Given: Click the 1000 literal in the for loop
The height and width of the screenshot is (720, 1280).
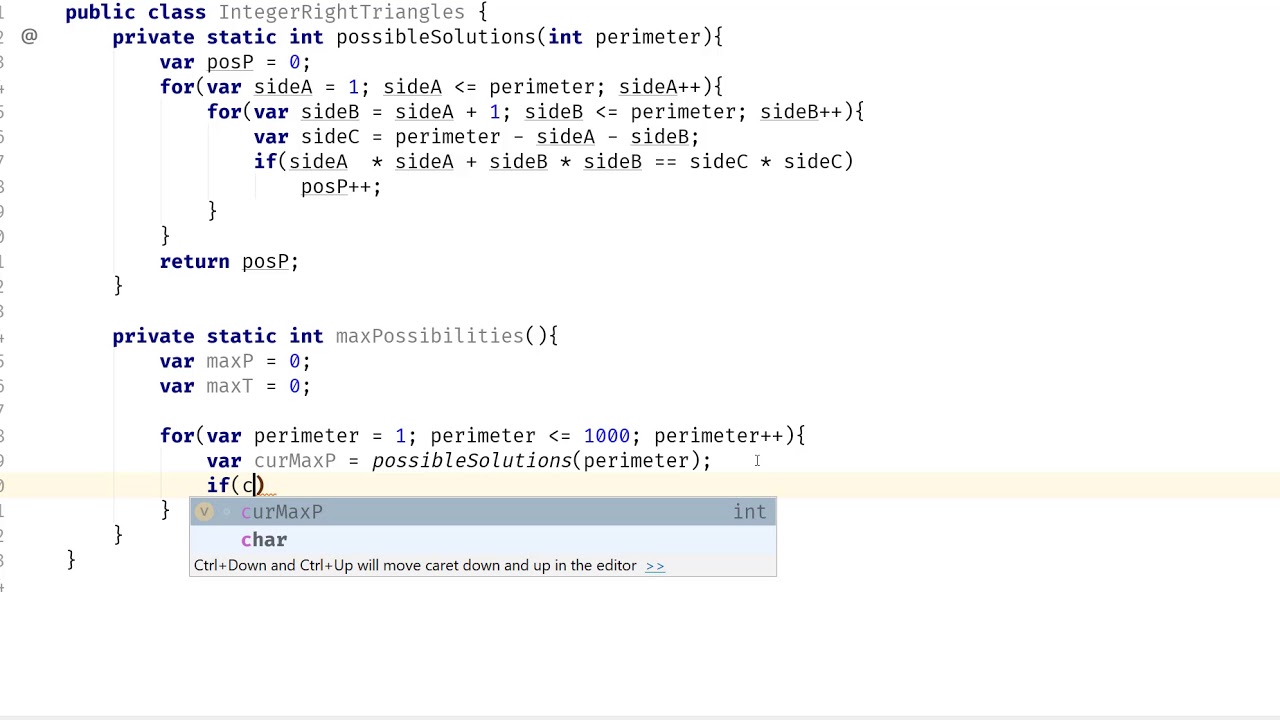Looking at the screenshot, I should 607,436.
